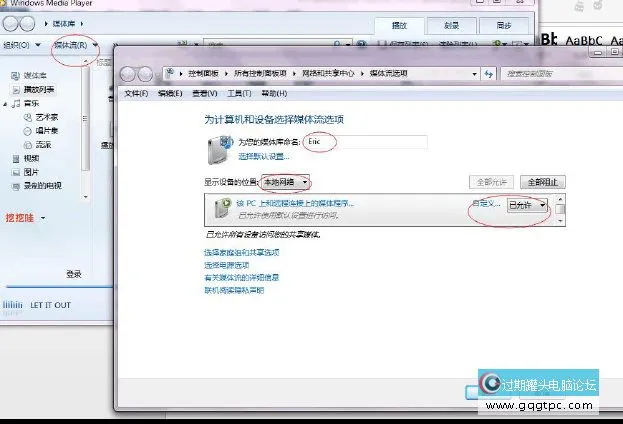Open the 选择电源选项 link

click(x=227, y=265)
